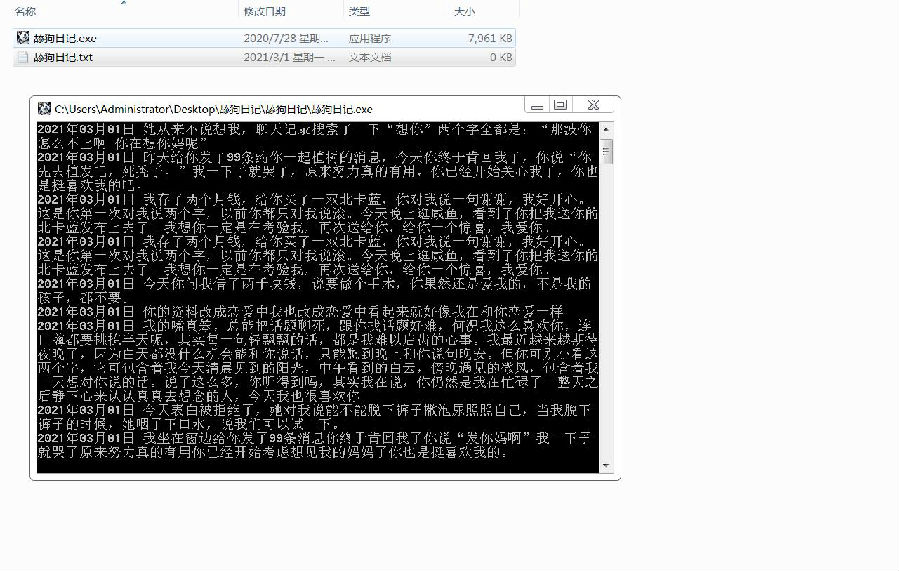Screen dimensions: 899x571
Task: Click the last console line ending 挺喜欢我的
Action: click(x=272, y=452)
